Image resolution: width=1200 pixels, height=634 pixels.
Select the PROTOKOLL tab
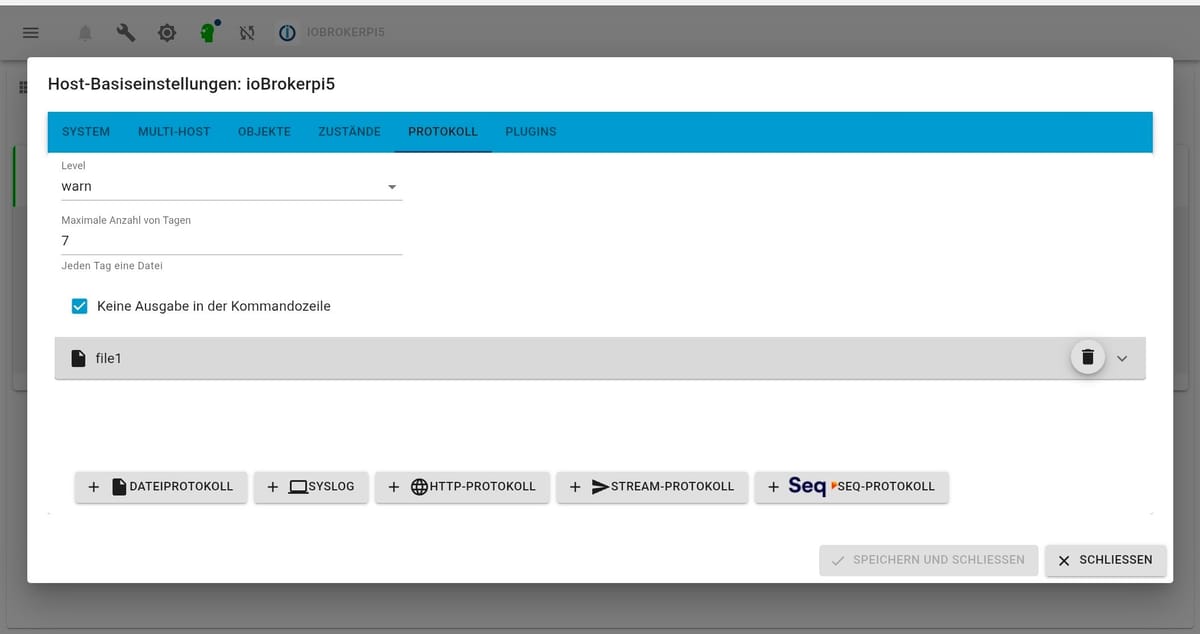click(x=443, y=132)
